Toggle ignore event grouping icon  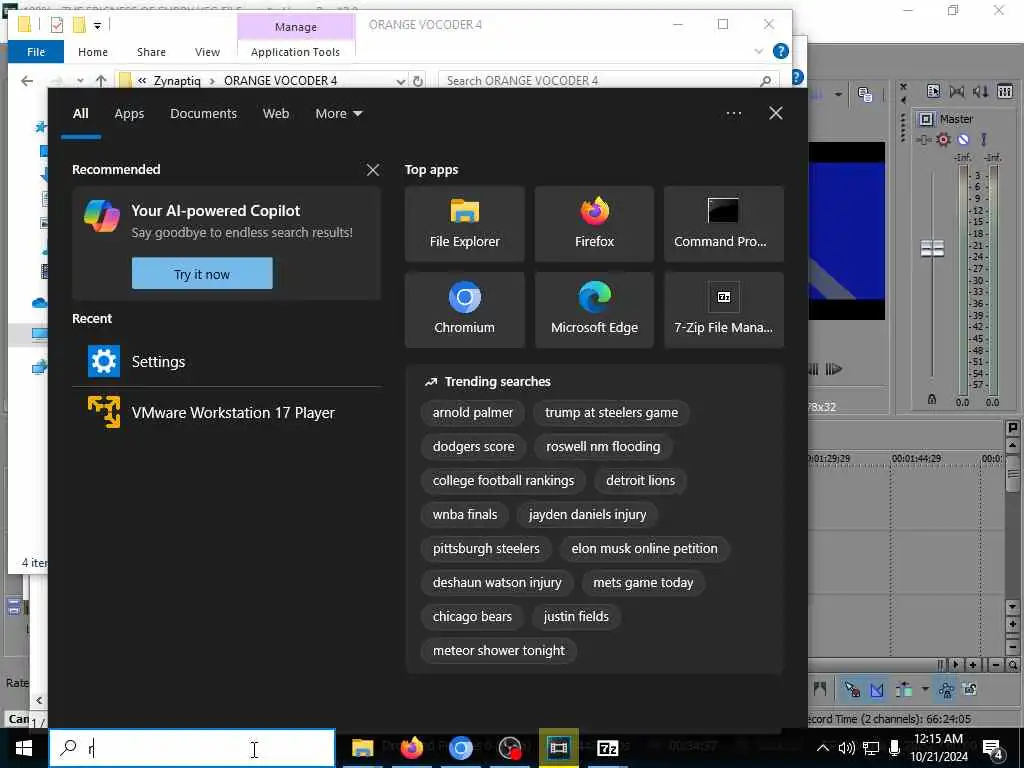(970, 689)
